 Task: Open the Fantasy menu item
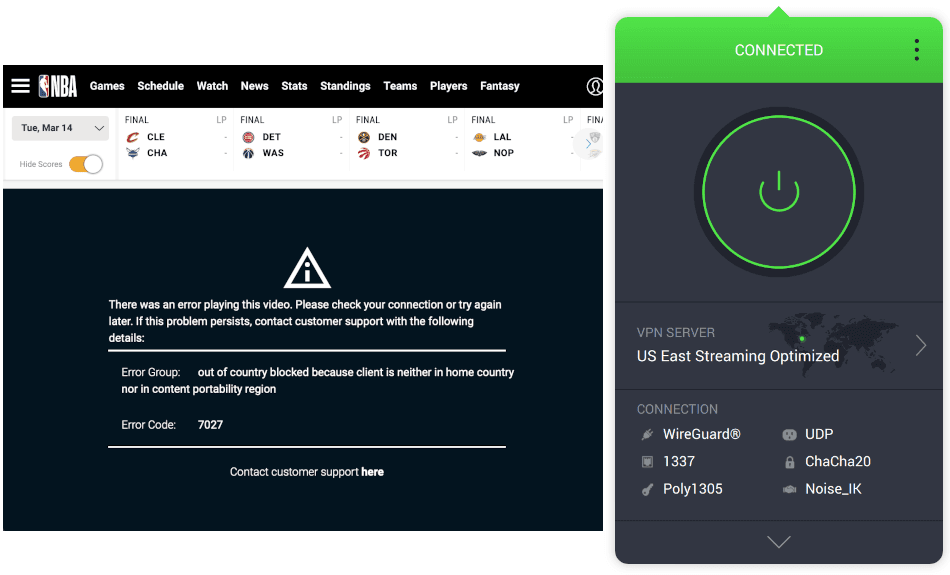(500, 86)
